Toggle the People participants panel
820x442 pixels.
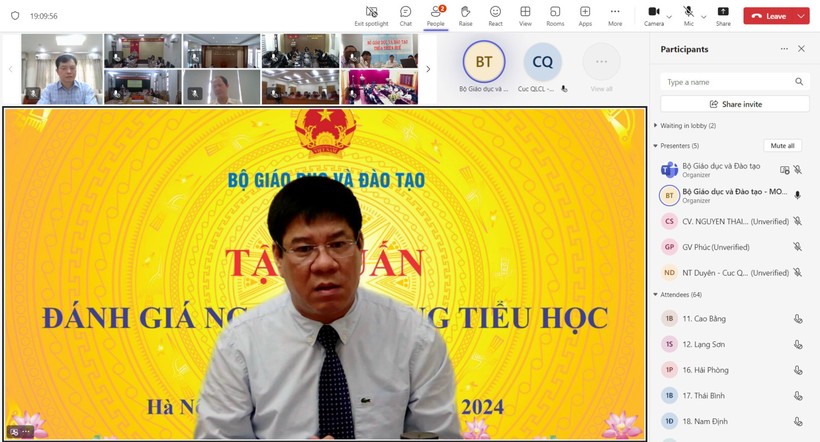pos(436,16)
